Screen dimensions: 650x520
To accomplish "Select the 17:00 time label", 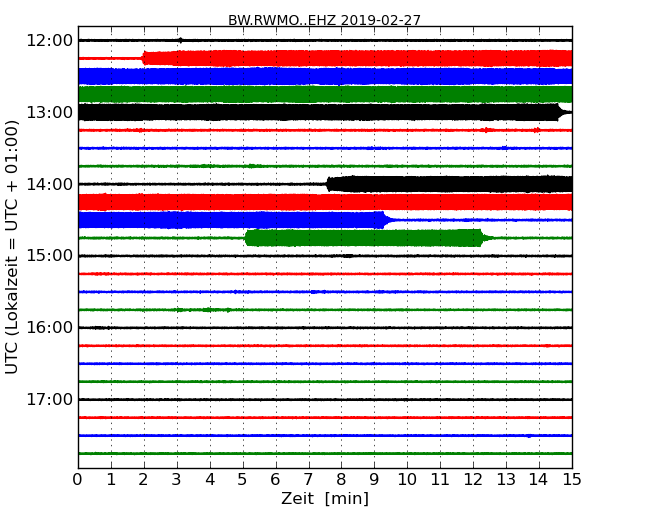I will (x=49, y=399).
